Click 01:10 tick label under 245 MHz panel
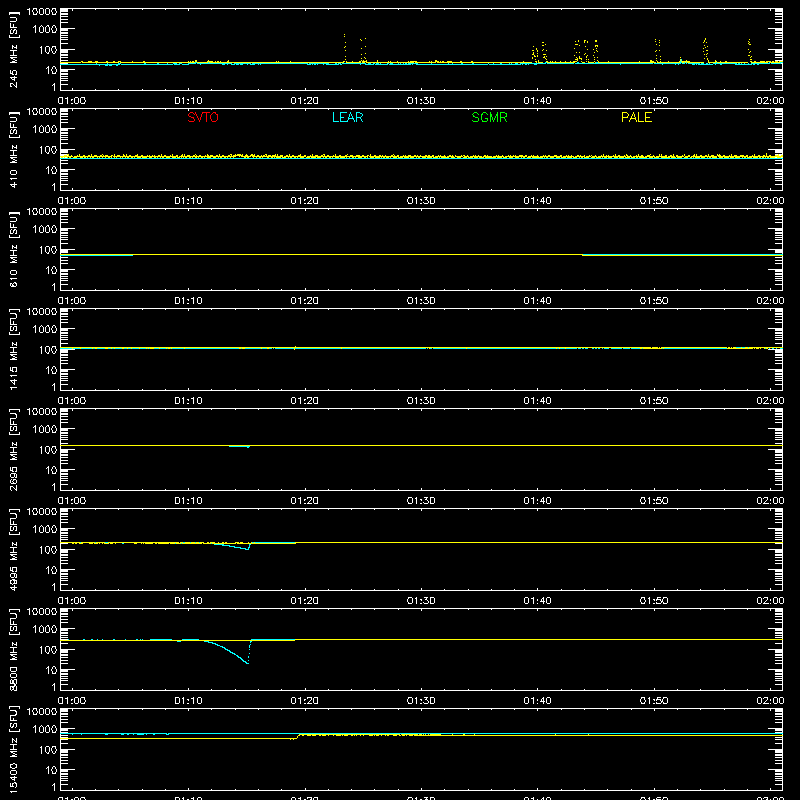 point(188,101)
